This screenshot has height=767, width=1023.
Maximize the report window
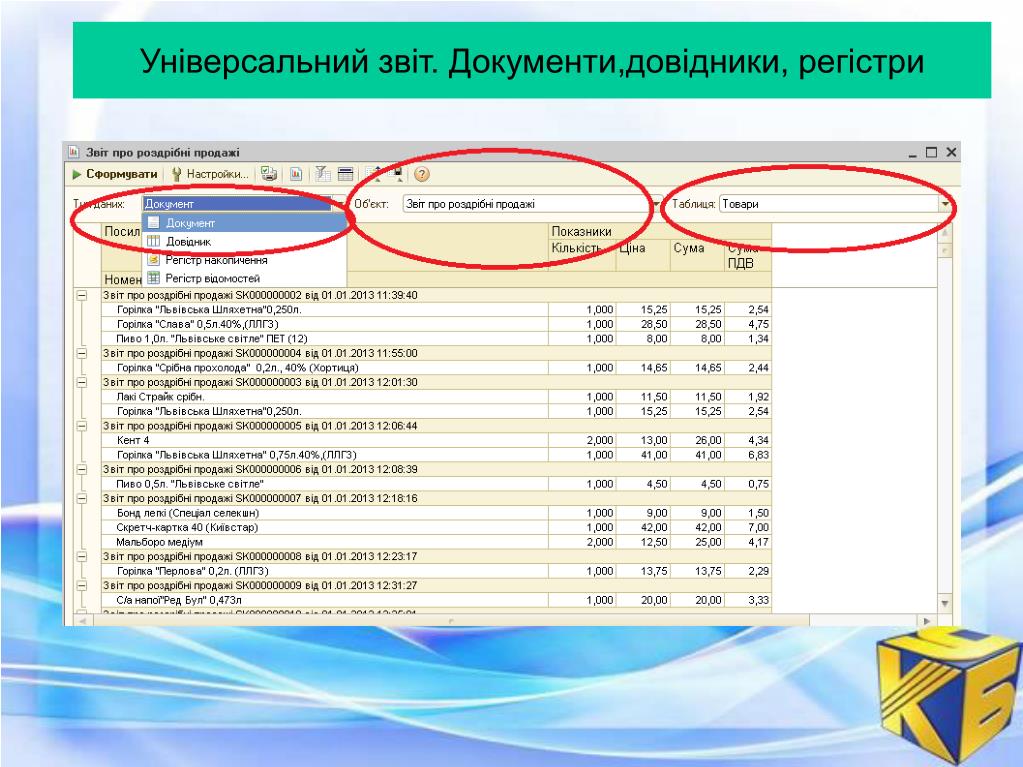932,153
